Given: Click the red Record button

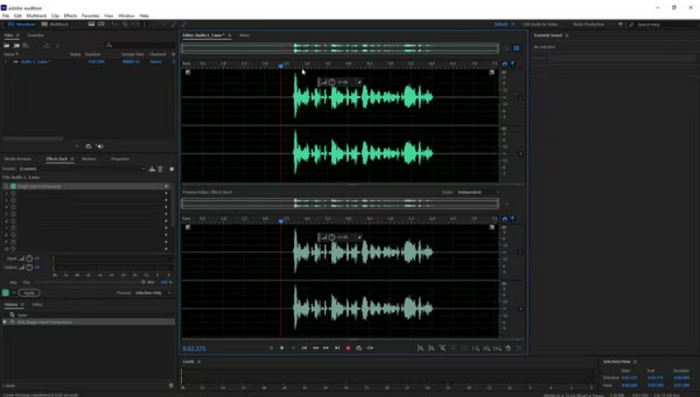Looking at the screenshot, I should point(348,348).
